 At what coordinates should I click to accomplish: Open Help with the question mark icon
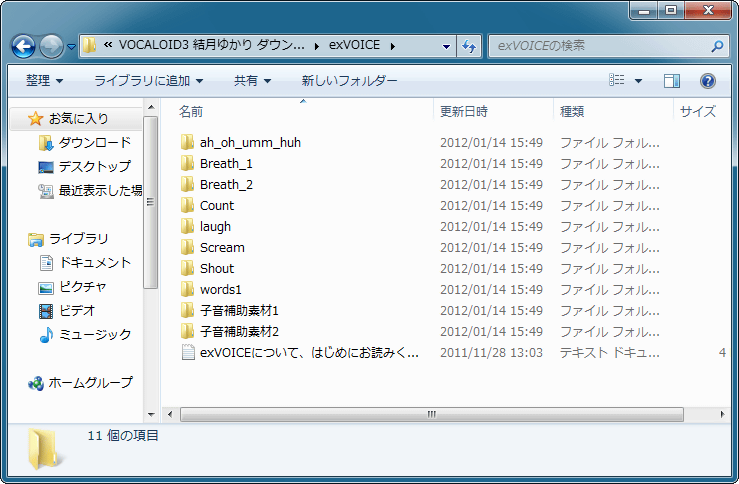708,81
